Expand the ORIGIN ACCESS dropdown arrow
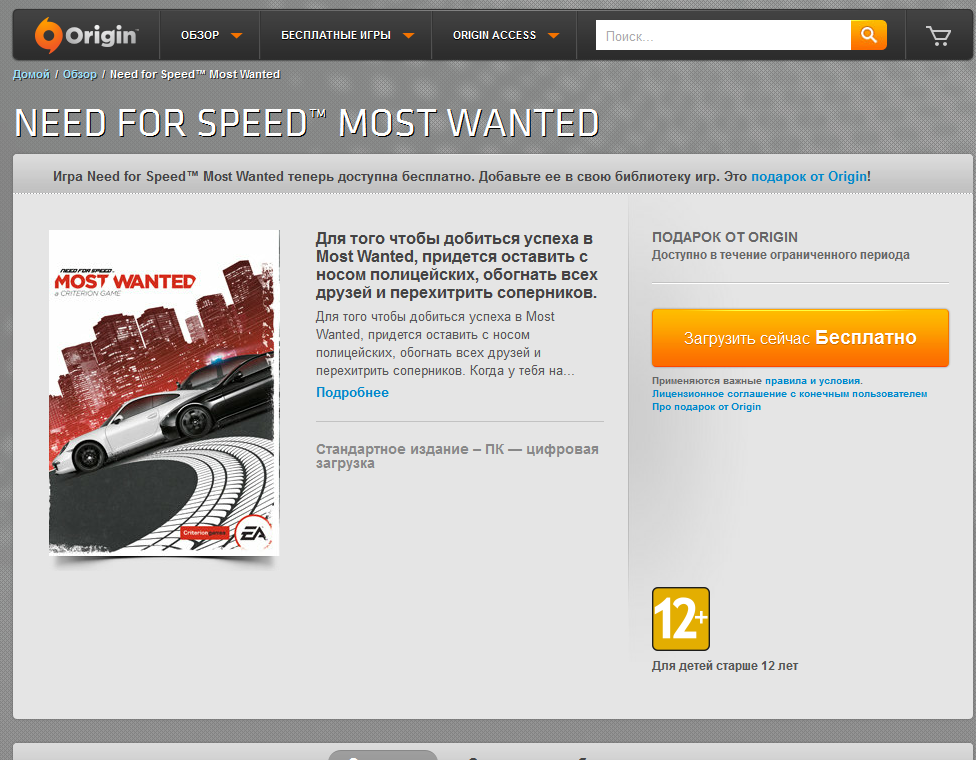This screenshot has width=976, height=760. point(553,36)
